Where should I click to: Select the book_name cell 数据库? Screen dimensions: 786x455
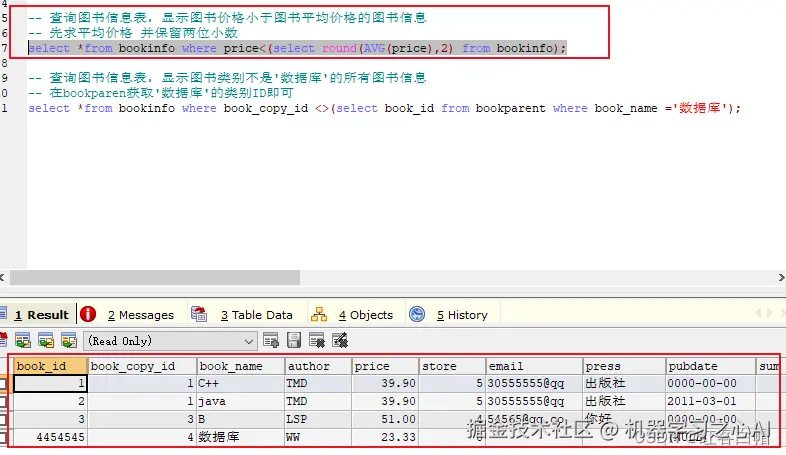click(x=240, y=437)
